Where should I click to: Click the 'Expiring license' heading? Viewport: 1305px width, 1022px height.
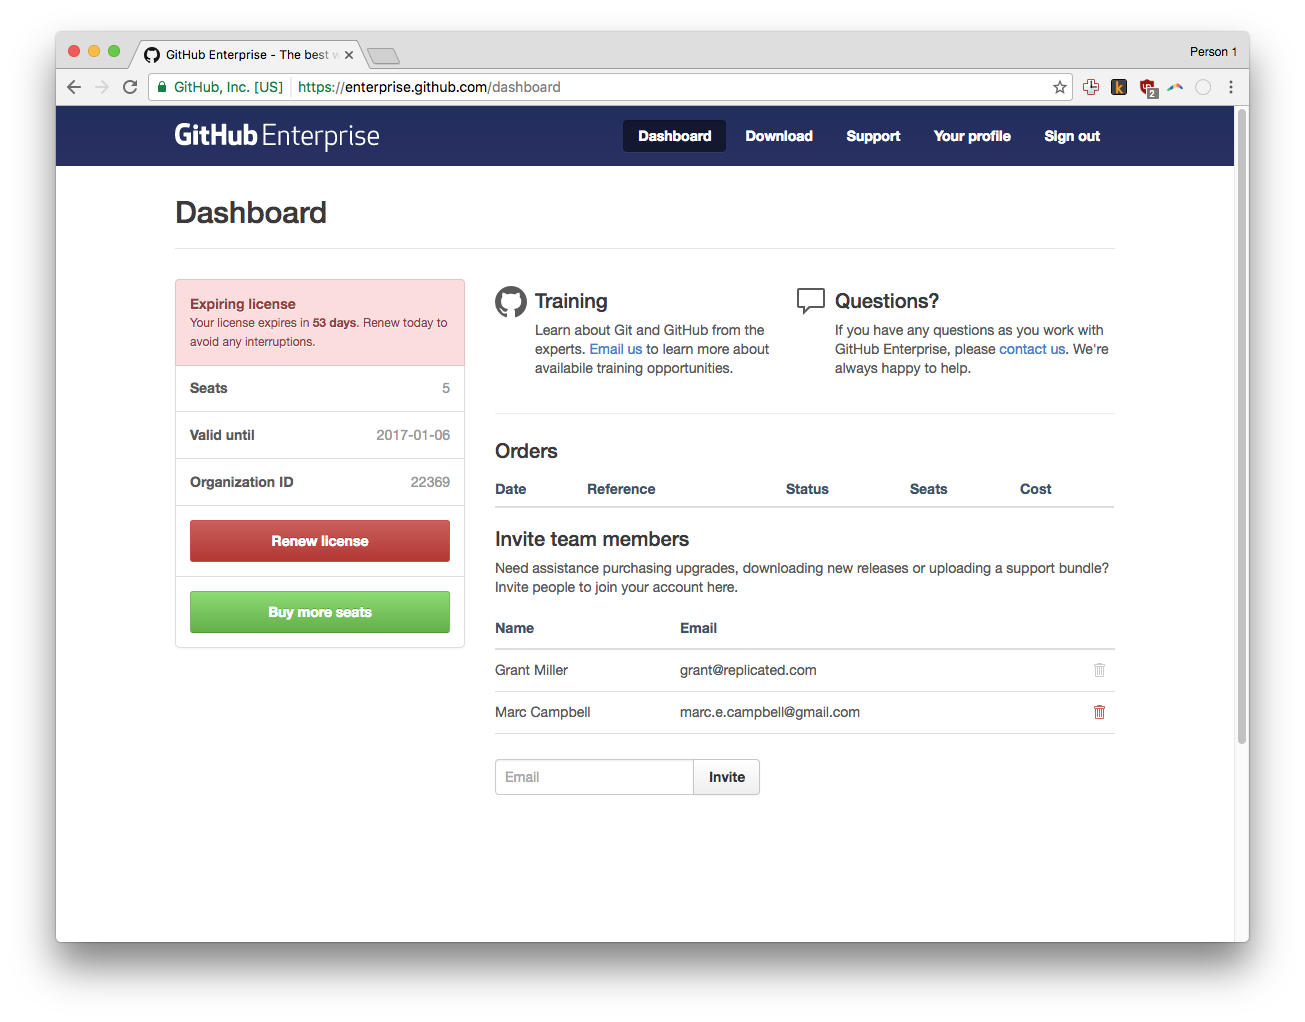click(243, 304)
